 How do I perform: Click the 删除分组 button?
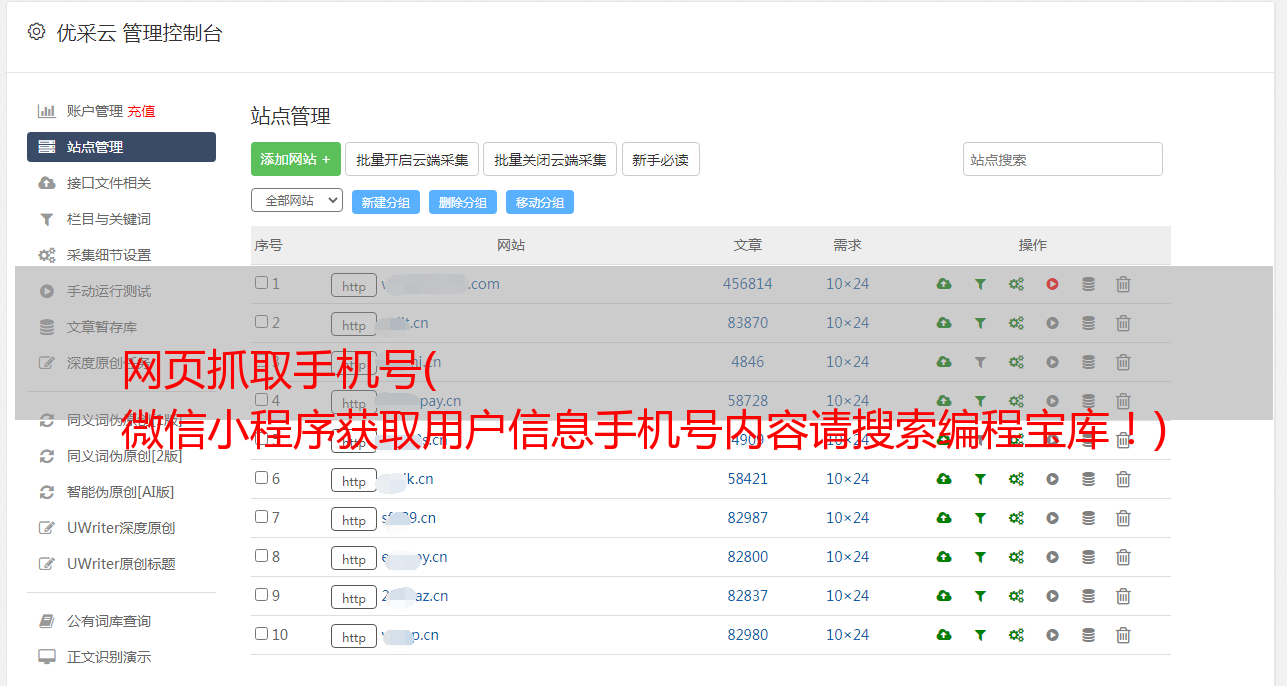[463, 203]
